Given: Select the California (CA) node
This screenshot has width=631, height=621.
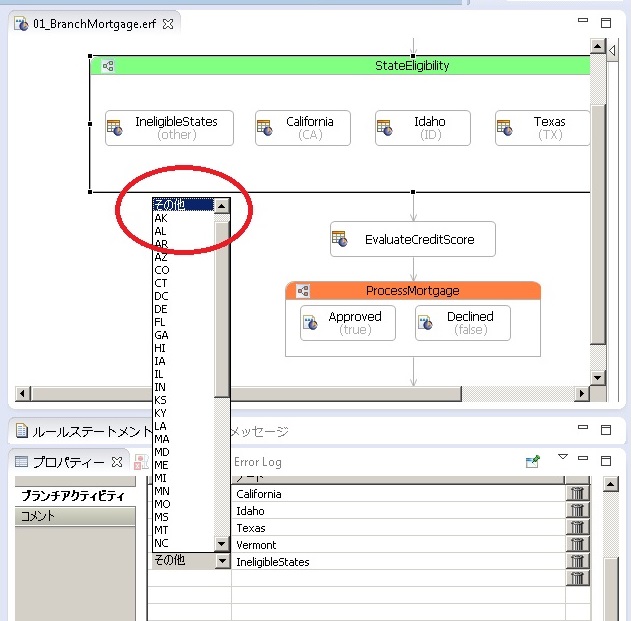Looking at the screenshot, I should pyautogui.click(x=303, y=128).
